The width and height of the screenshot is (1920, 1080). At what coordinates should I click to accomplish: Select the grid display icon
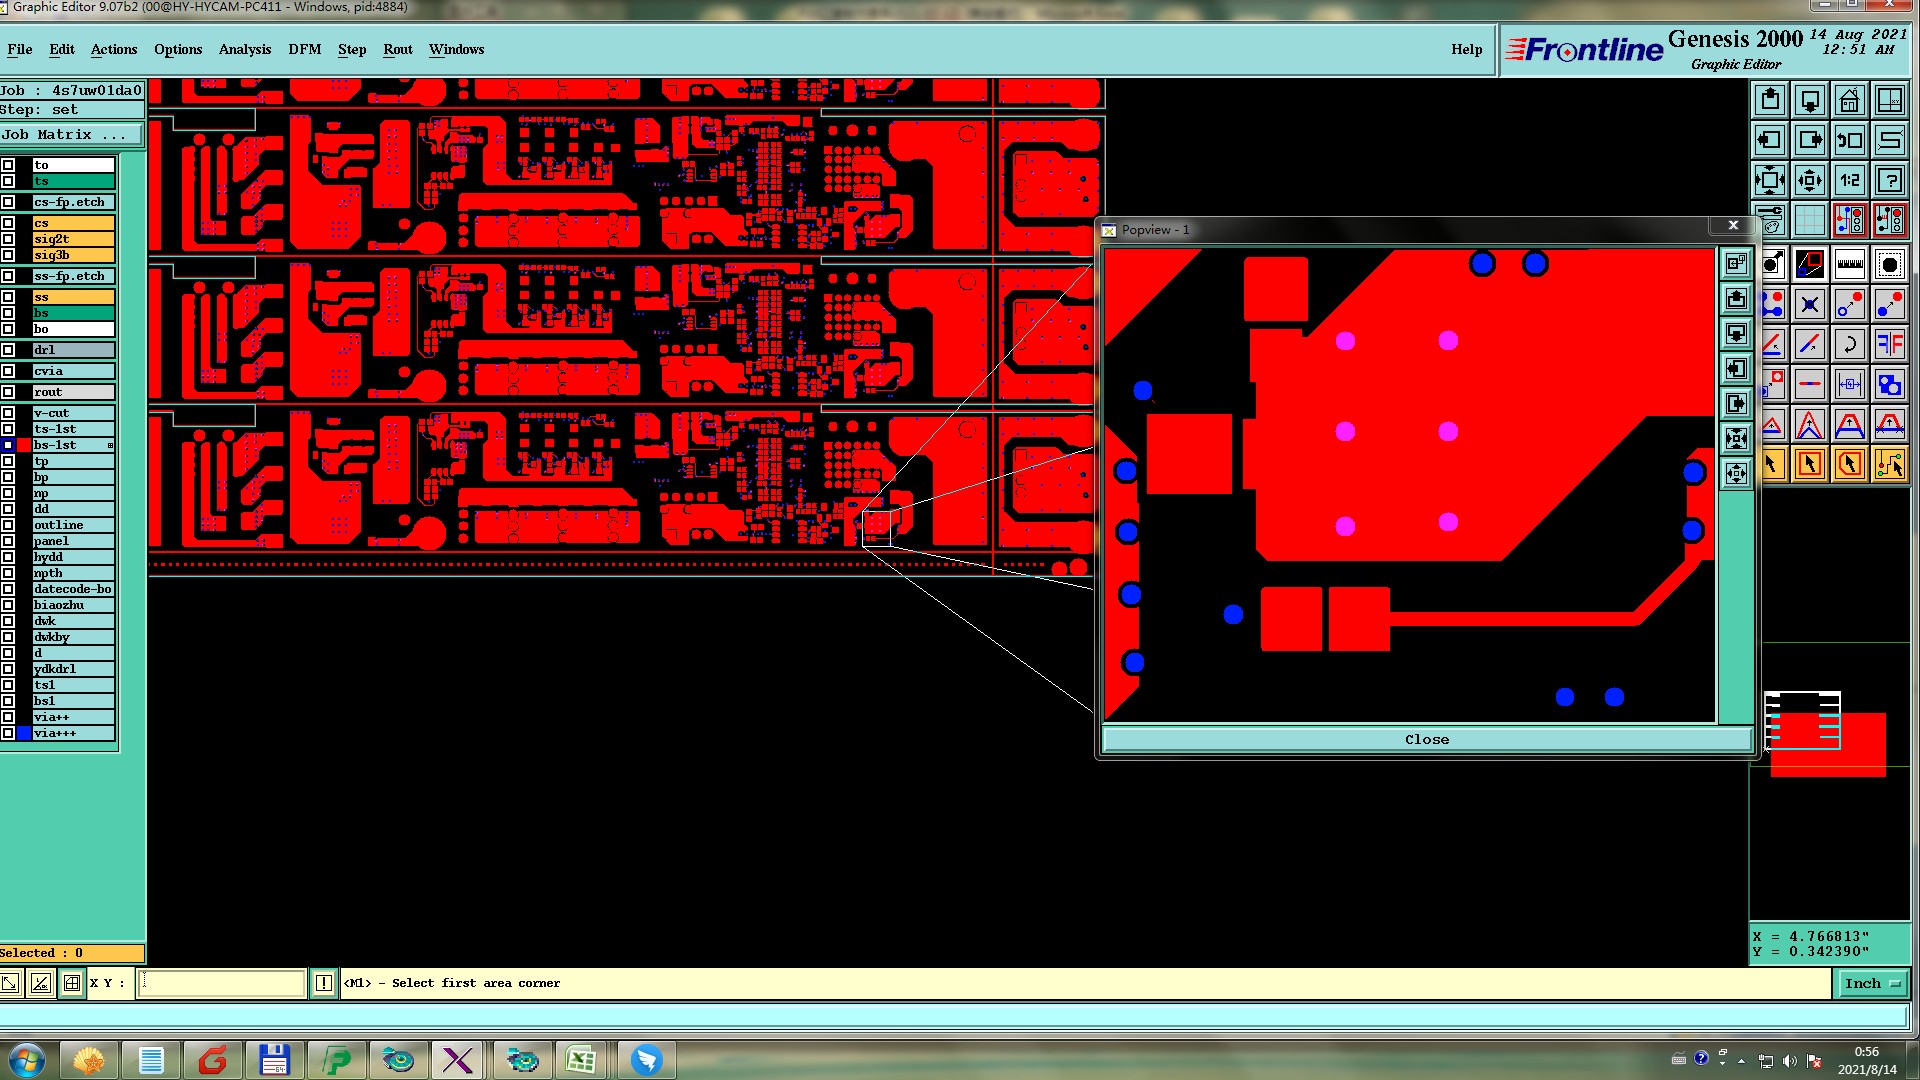1810,220
